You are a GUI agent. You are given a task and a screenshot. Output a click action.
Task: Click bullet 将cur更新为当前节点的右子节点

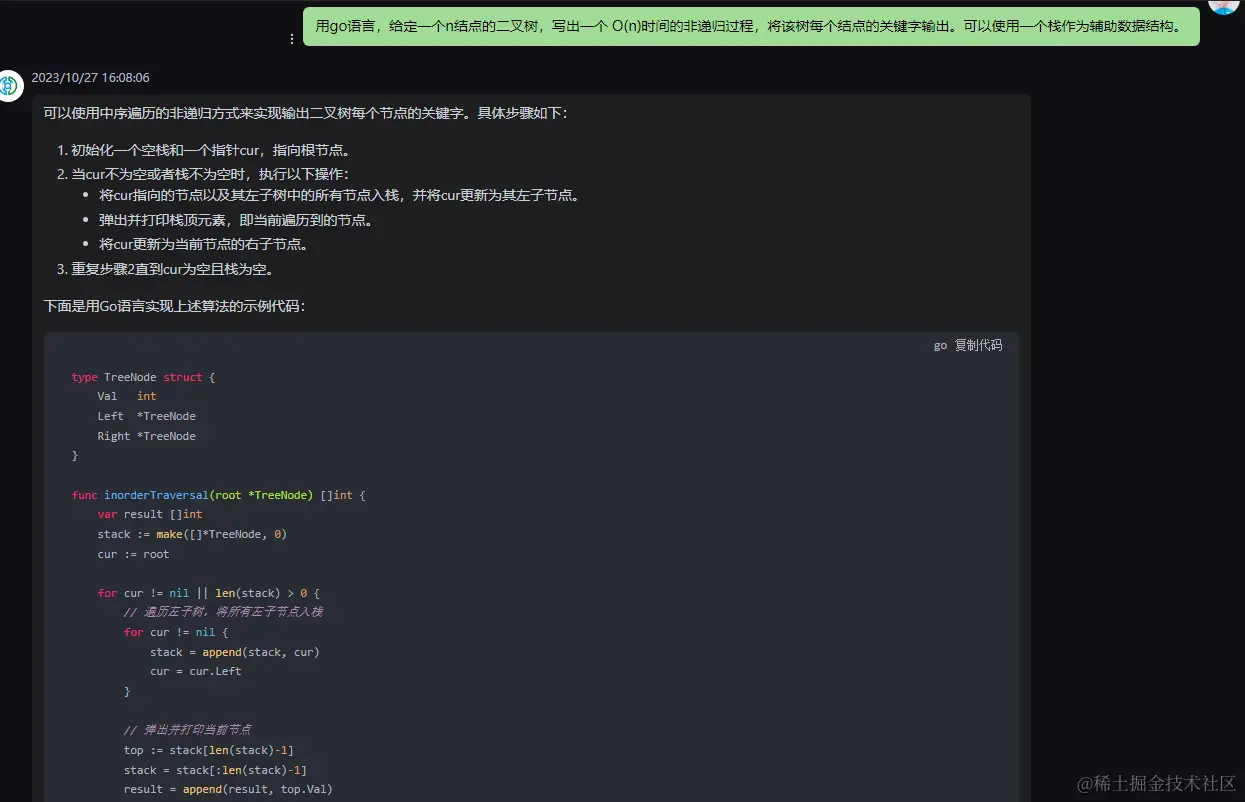point(204,244)
